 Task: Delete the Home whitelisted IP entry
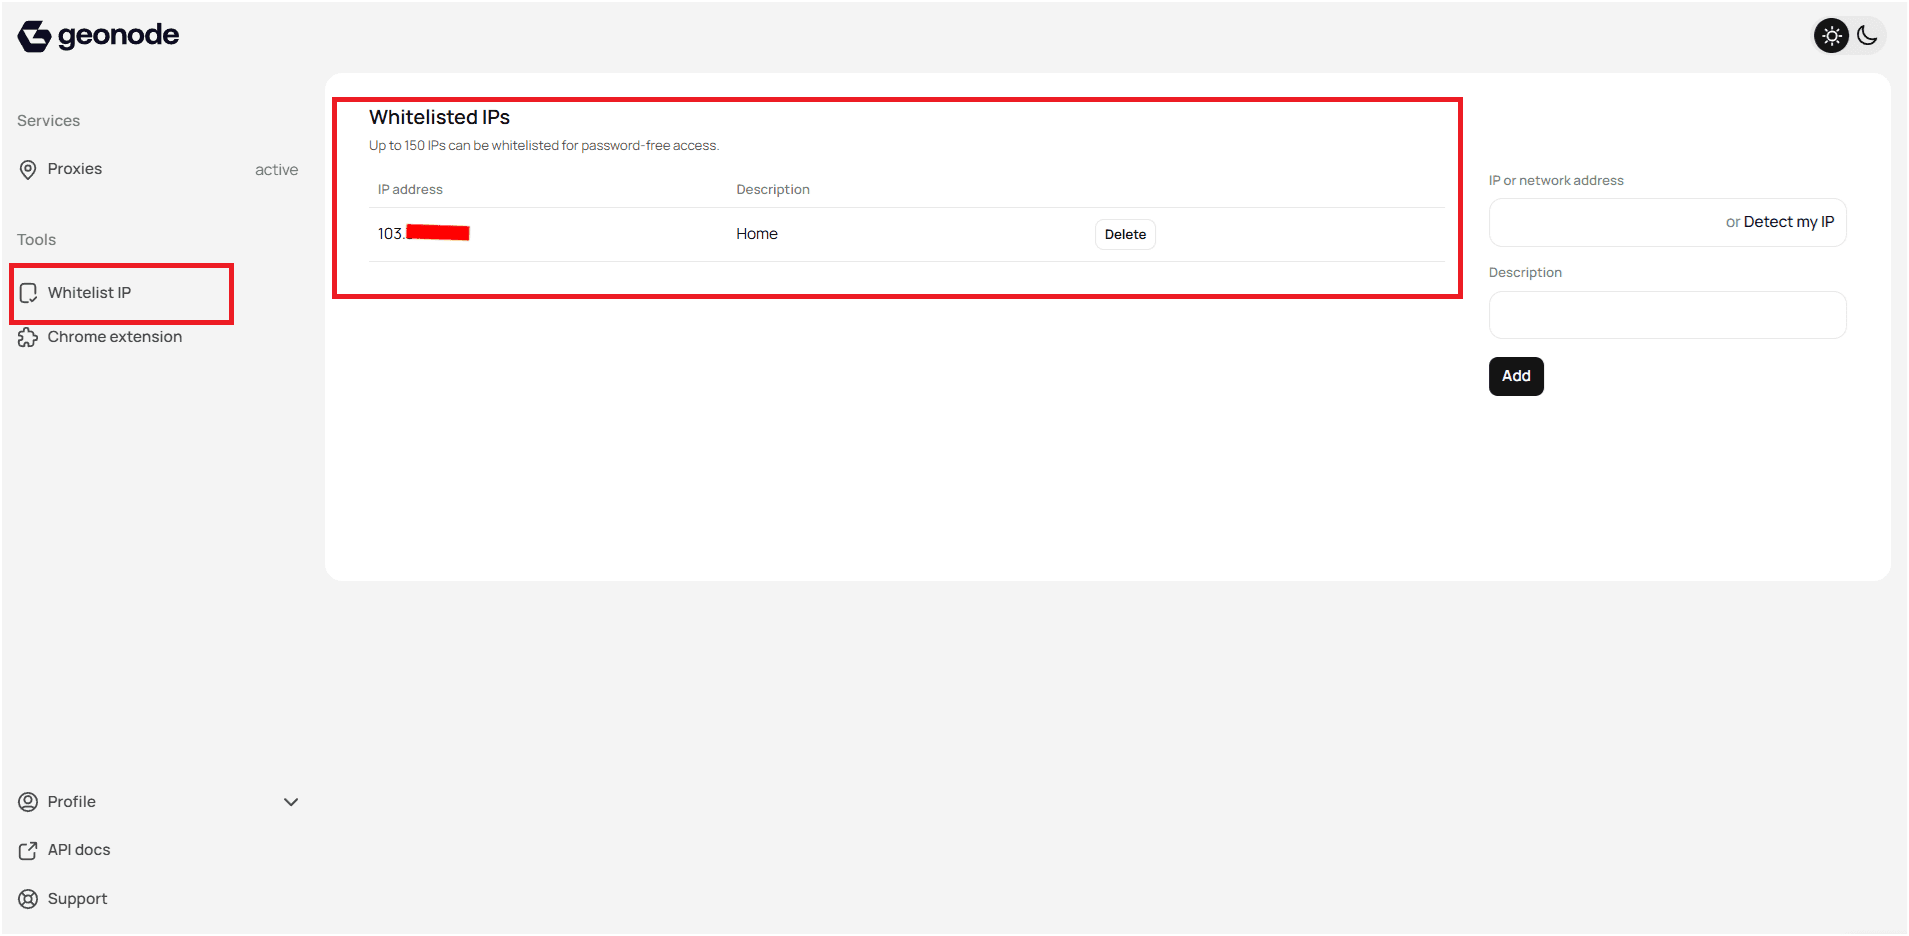[1124, 234]
